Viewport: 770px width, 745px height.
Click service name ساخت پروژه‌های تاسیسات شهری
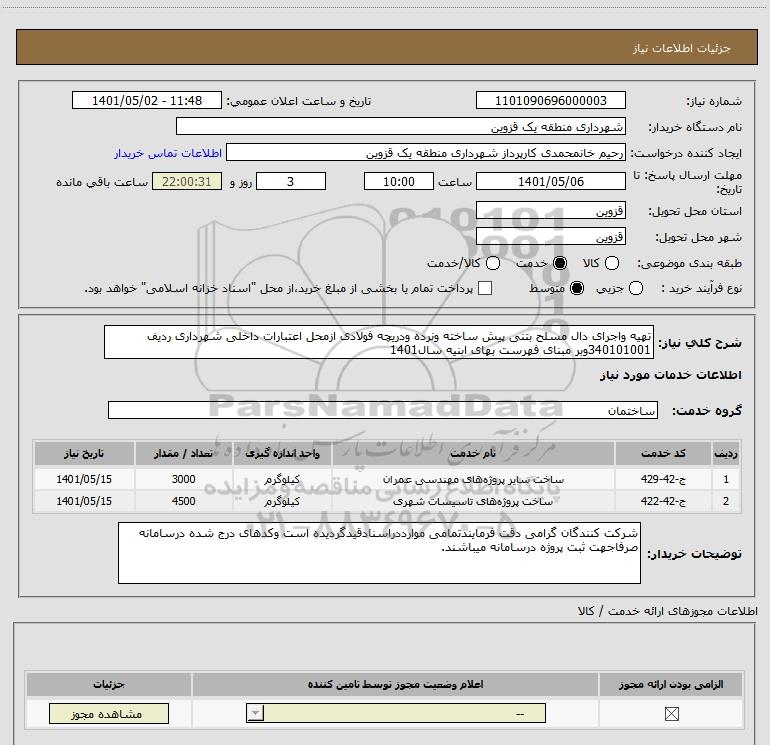pos(473,501)
